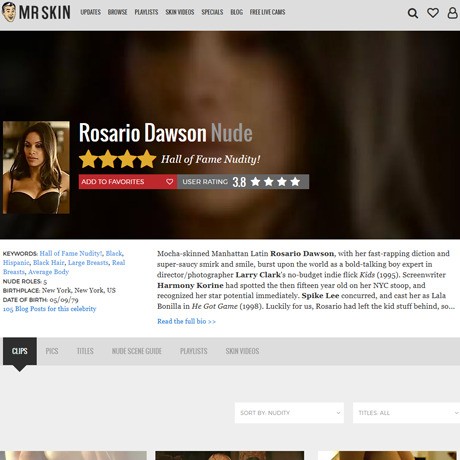Viewport: 460px width, 460px height.
Task: Click heart icon on Add to Favorites
Action: pyautogui.click(x=170, y=182)
